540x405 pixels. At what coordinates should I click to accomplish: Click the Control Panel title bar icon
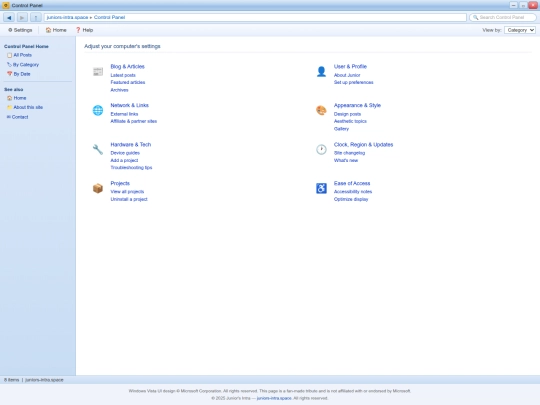click(6, 5)
